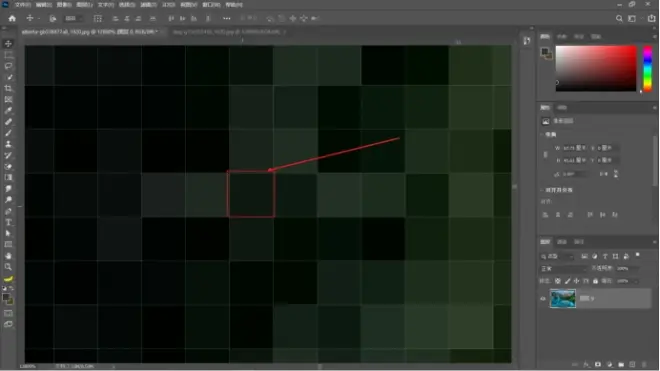Toggle the lock-all padlock in Layers panel
The height and width of the screenshot is (371, 660).
[595, 281]
